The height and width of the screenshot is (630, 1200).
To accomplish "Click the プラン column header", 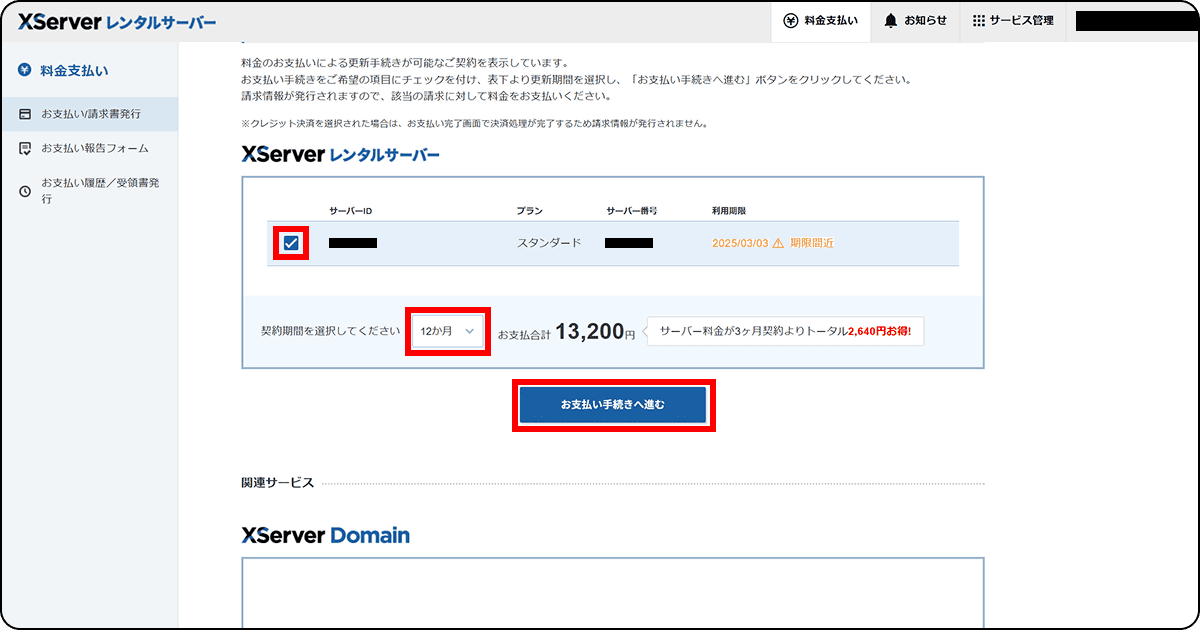I will [x=530, y=211].
